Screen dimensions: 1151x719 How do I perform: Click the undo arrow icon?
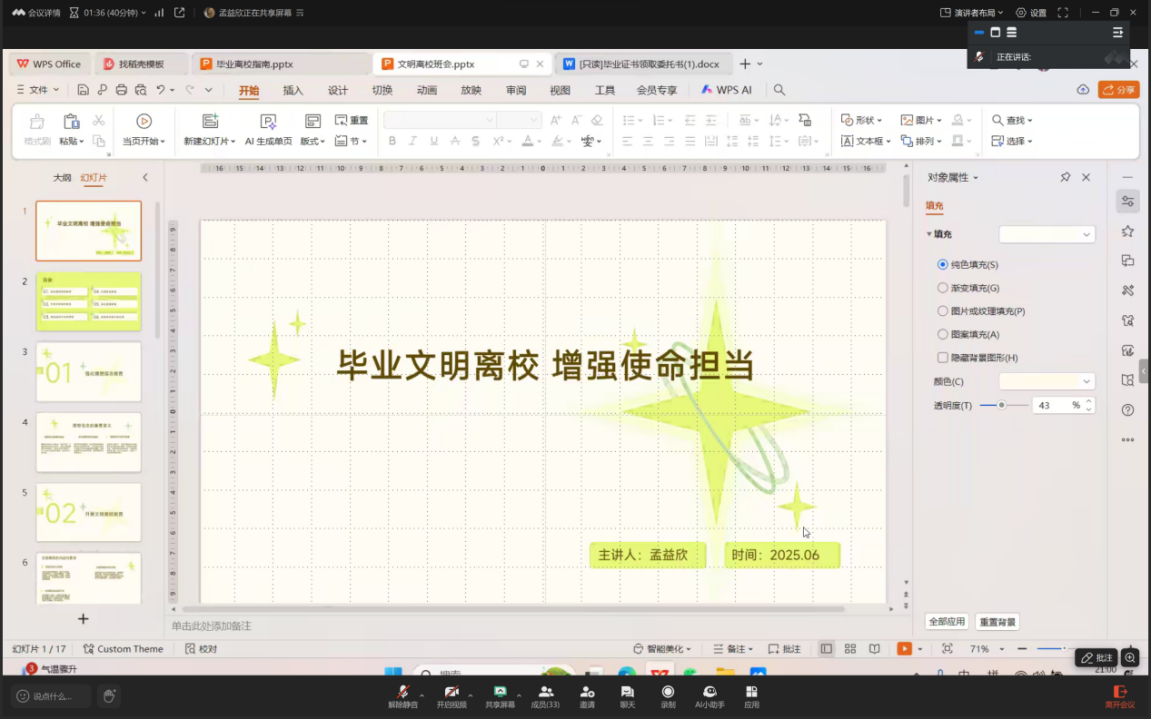coord(161,90)
